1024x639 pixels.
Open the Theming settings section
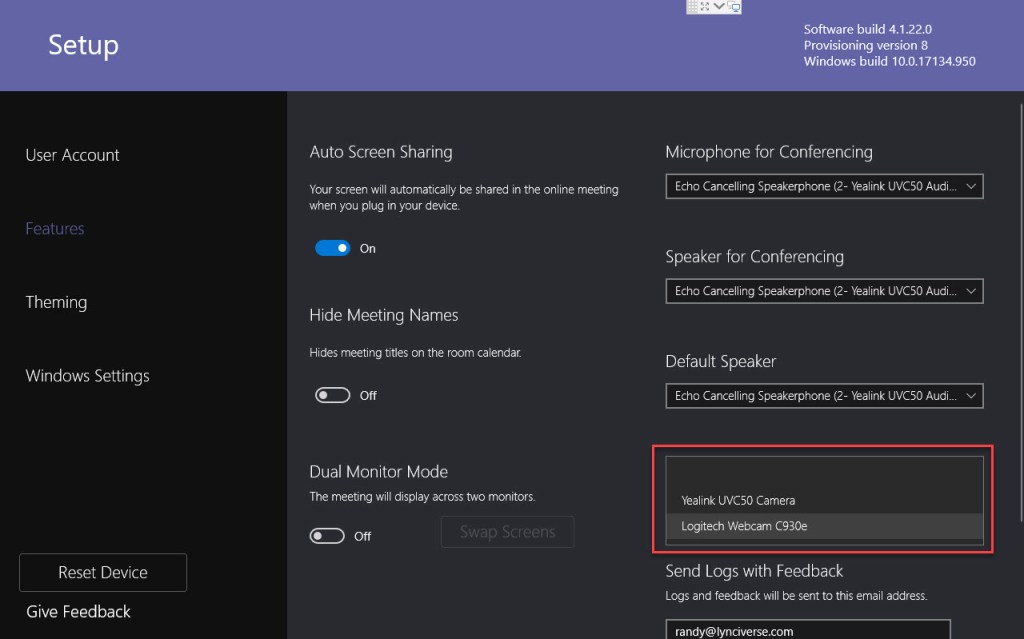coord(55,302)
